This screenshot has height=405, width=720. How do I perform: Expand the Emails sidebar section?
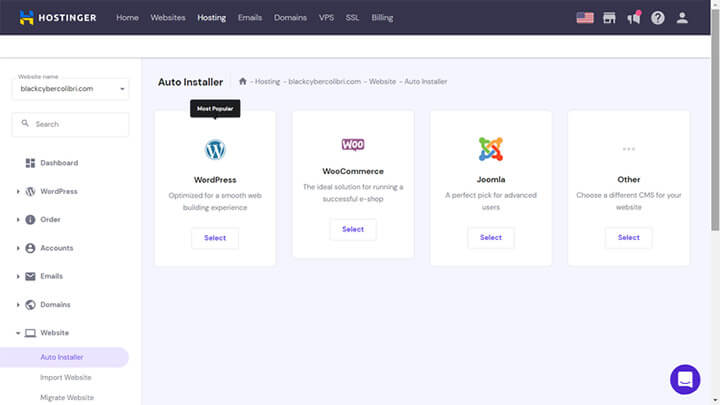tap(18, 276)
